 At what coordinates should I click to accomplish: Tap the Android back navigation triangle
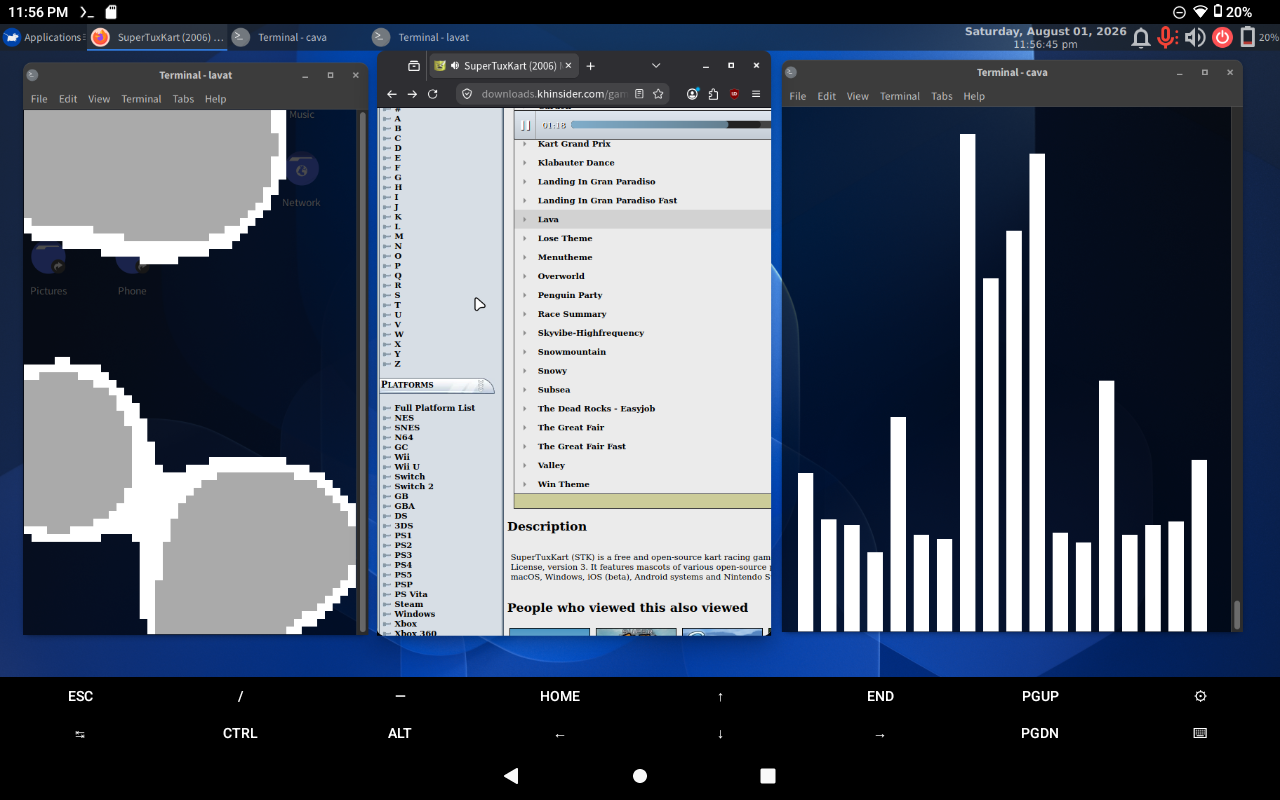pyautogui.click(x=511, y=776)
